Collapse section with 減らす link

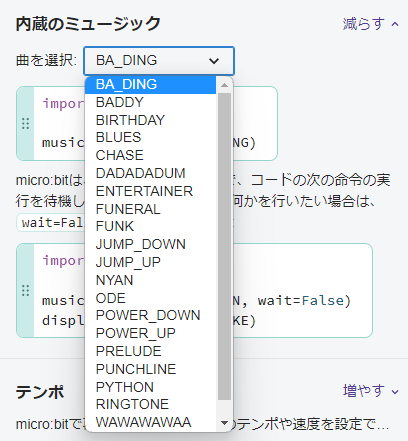point(370,24)
